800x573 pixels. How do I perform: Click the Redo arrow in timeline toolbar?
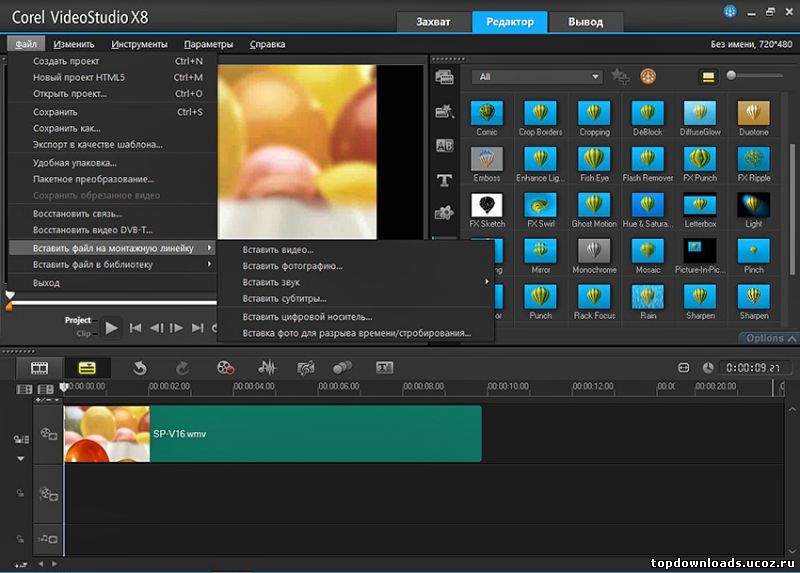[182, 367]
